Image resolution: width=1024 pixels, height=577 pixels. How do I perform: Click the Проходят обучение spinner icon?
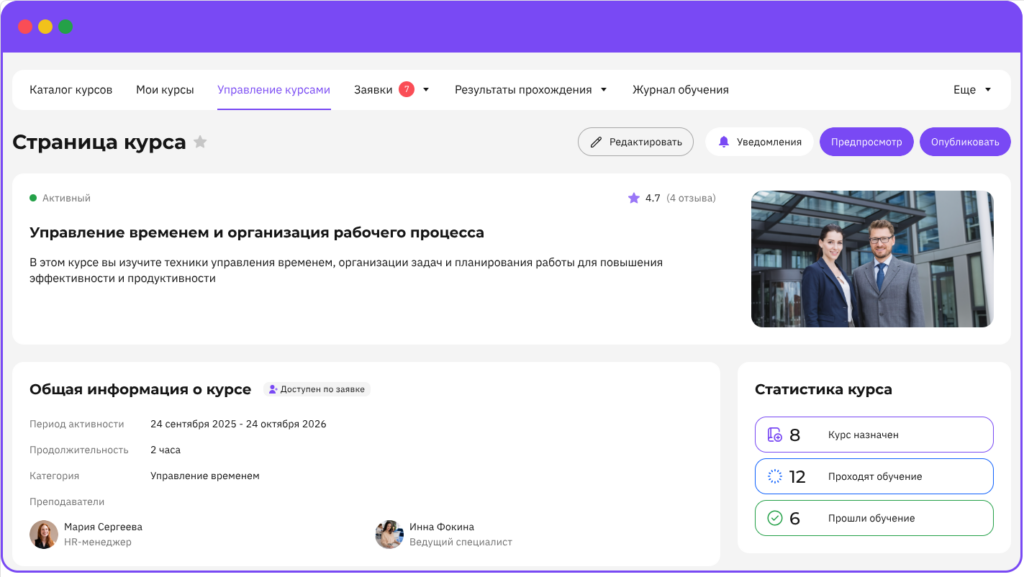tap(775, 476)
